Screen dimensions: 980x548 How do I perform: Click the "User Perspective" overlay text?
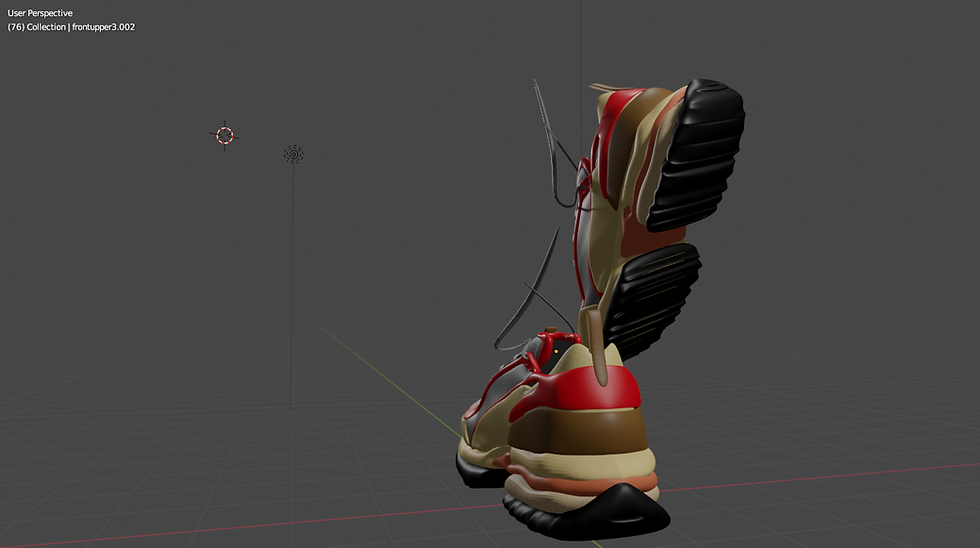click(40, 13)
